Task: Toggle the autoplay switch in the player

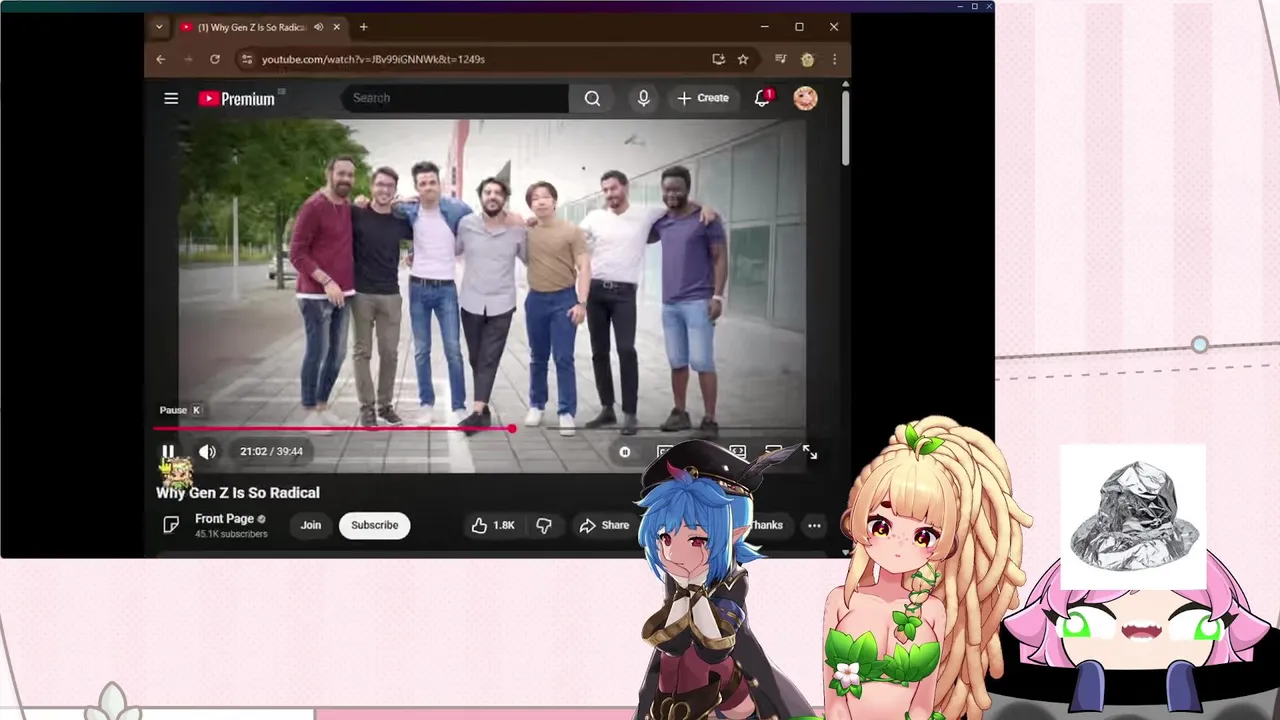Action: pyautogui.click(x=624, y=452)
